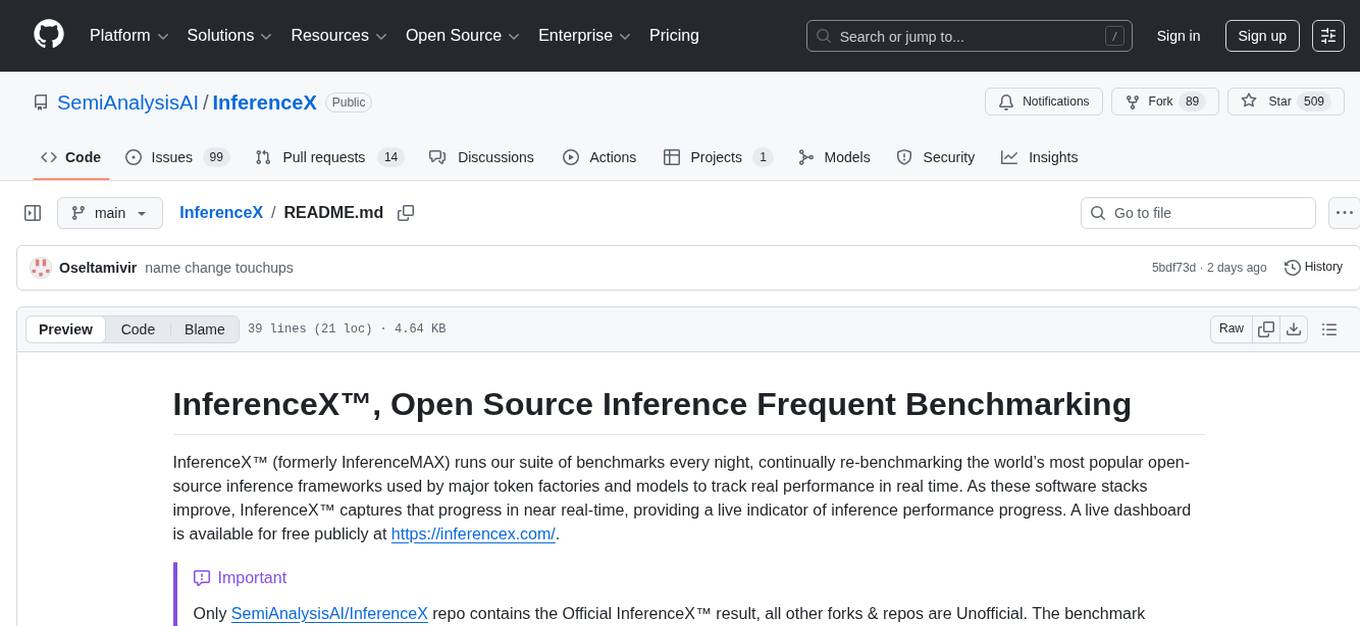
Task: Collapse the file tree side panel
Action: click(33, 213)
